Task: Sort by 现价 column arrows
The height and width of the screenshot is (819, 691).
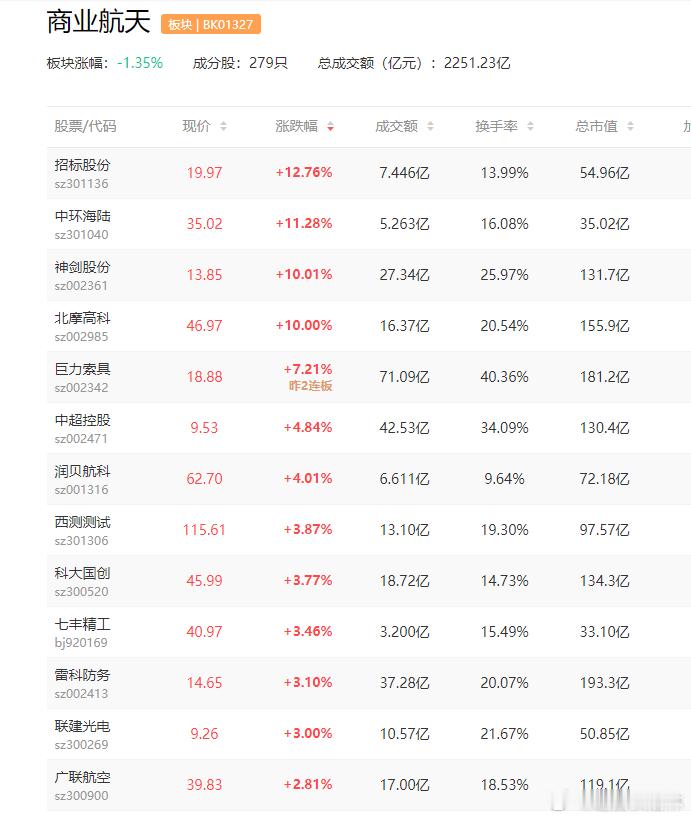Action: (223, 126)
